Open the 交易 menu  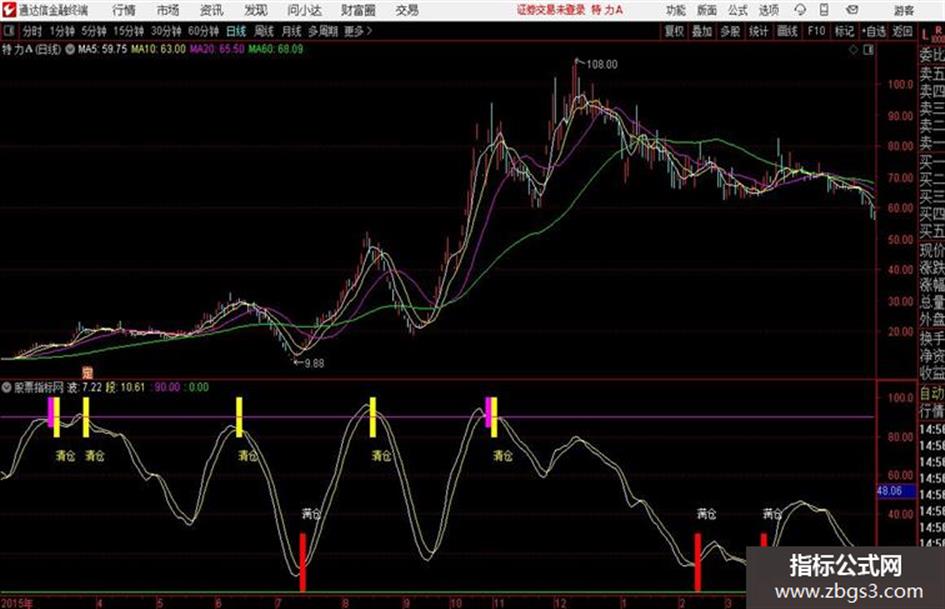click(407, 10)
